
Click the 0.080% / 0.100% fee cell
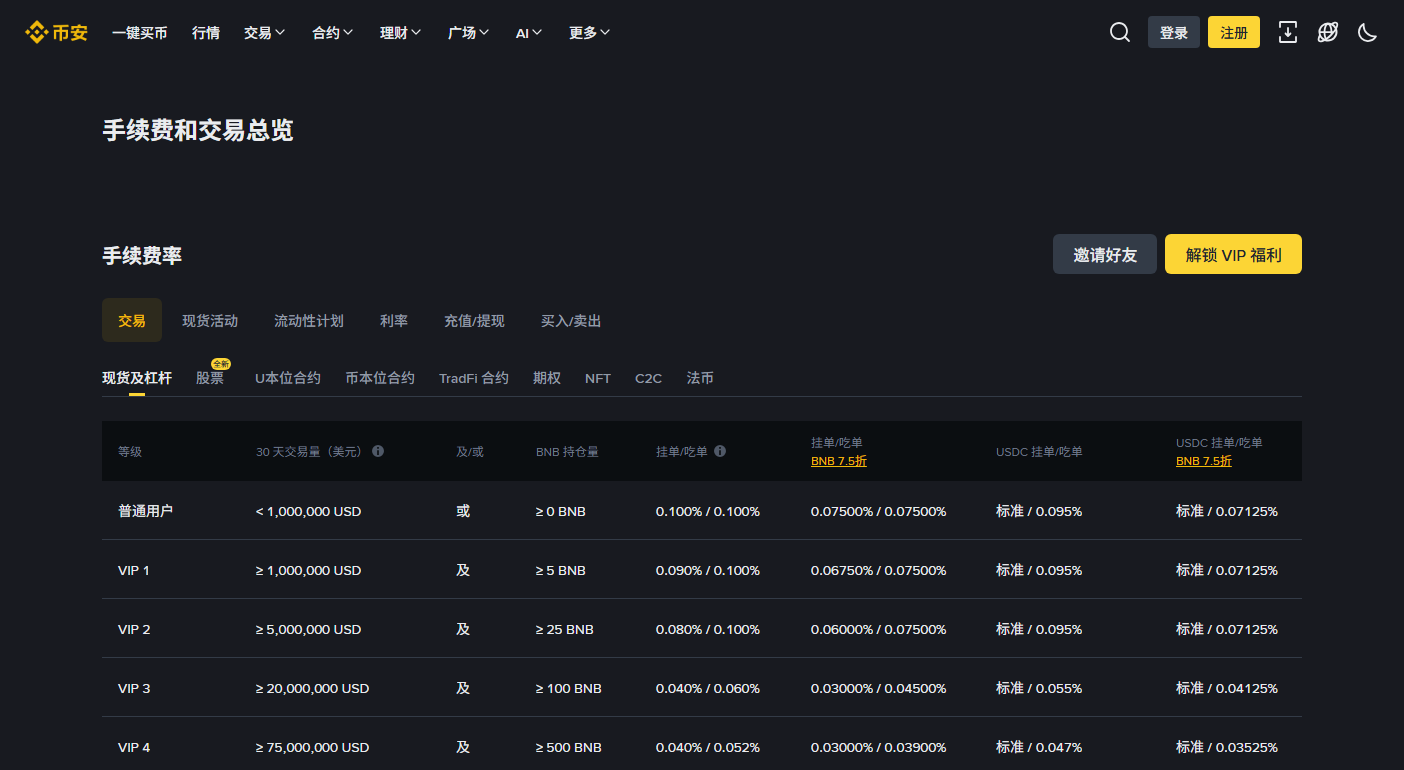708,629
